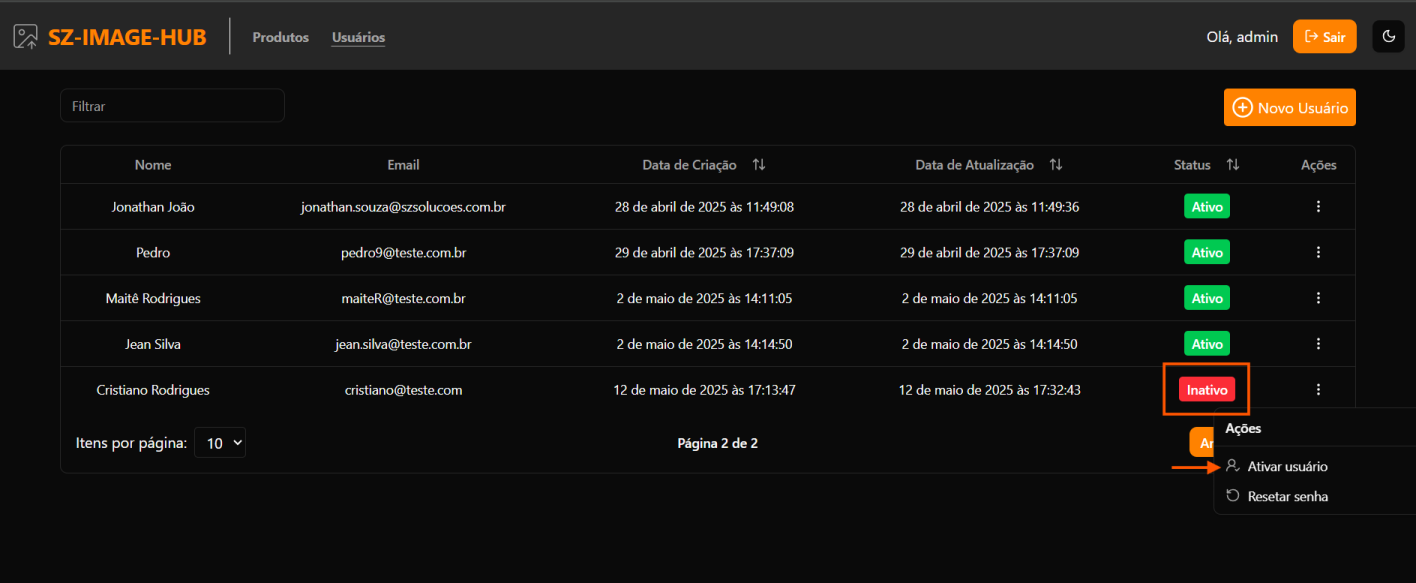Sort users by Status column
Image resolution: width=1416 pixels, height=583 pixels.
[x=1233, y=165]
